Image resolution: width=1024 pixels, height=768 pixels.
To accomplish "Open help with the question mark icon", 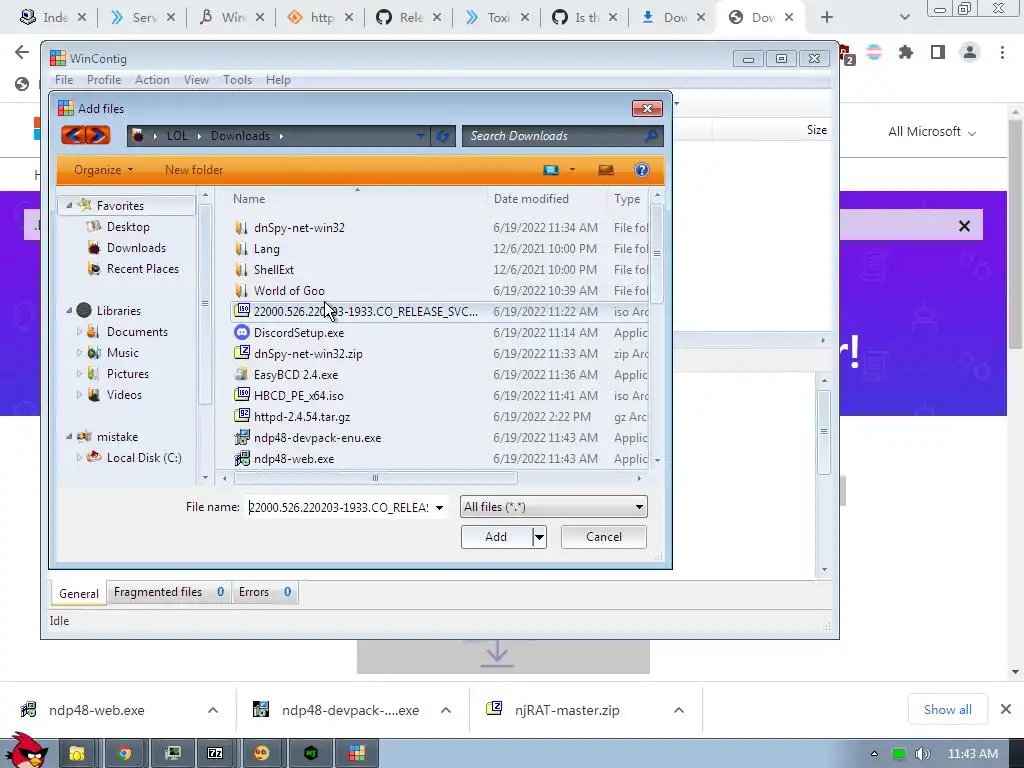I will click(641, 170).
